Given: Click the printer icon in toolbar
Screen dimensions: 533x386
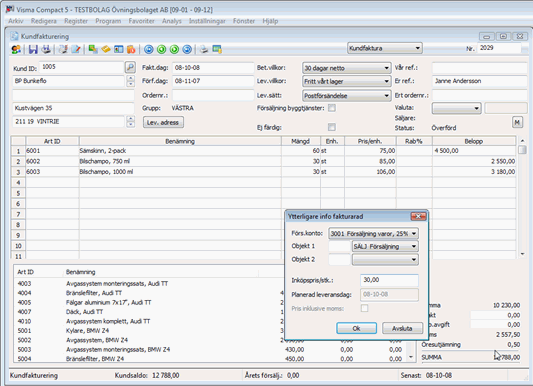Looking at the screenshot, I should point(204,50).
